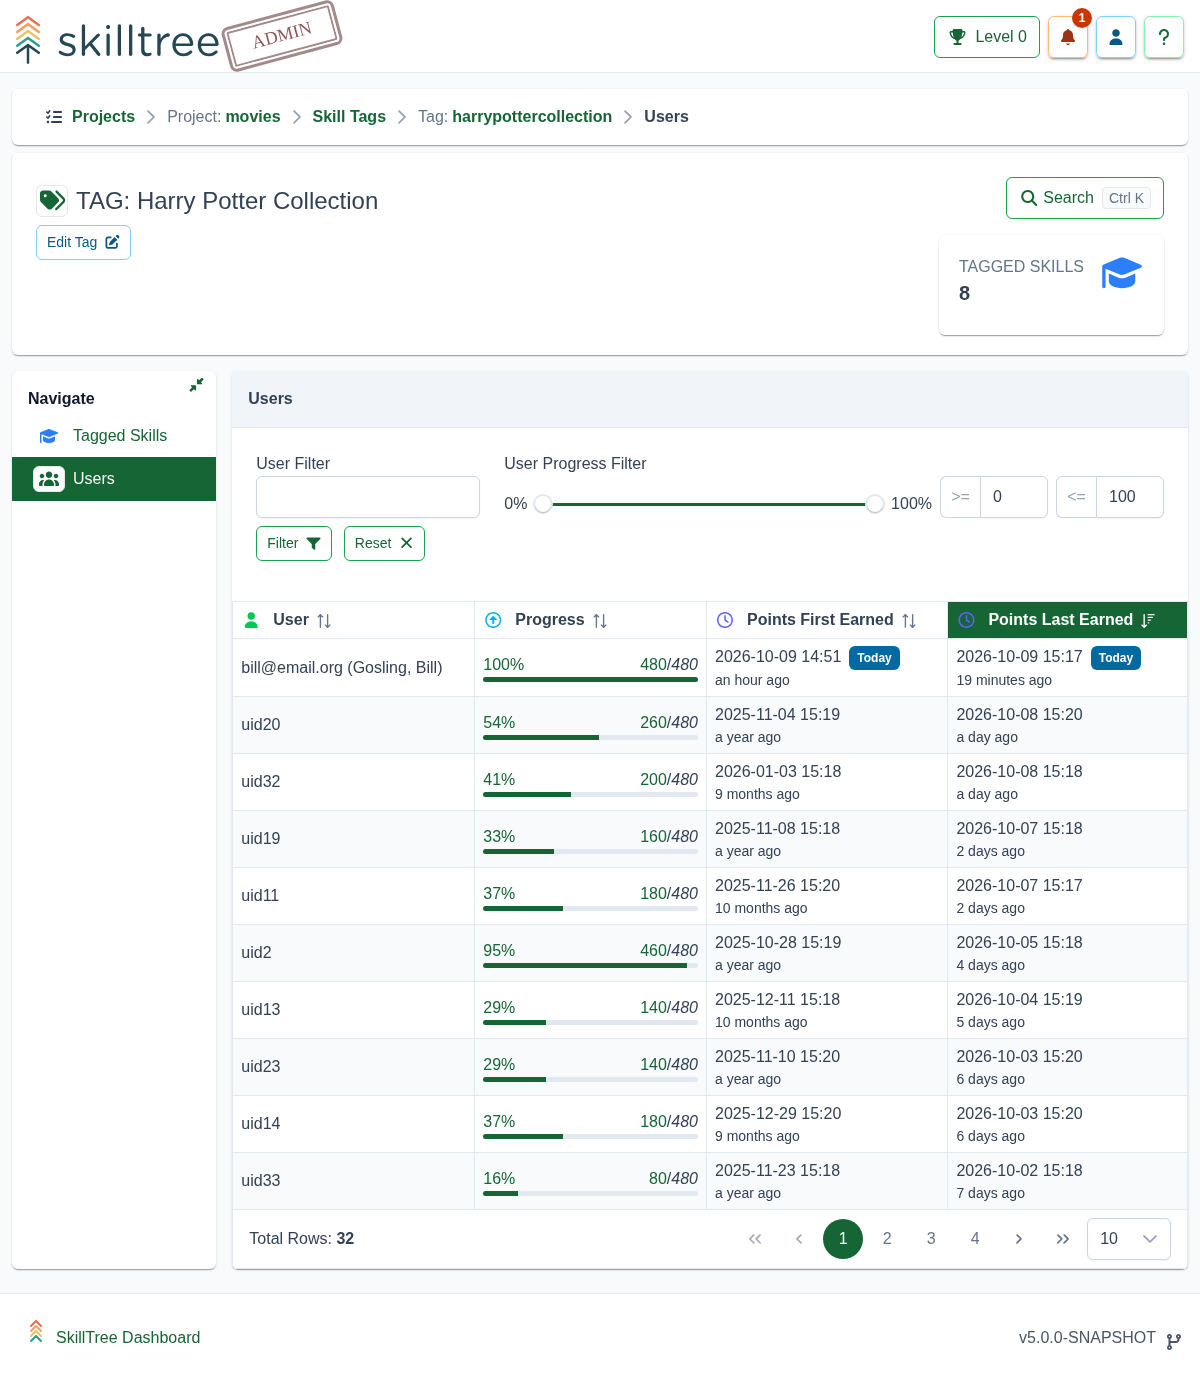Collapse the Navigate panel with the arrows icon

click(x=196, y=385)
